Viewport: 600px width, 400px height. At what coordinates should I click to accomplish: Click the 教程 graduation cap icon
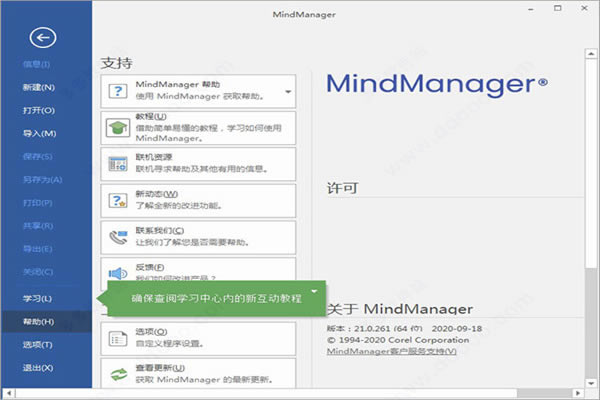point(118,128)
